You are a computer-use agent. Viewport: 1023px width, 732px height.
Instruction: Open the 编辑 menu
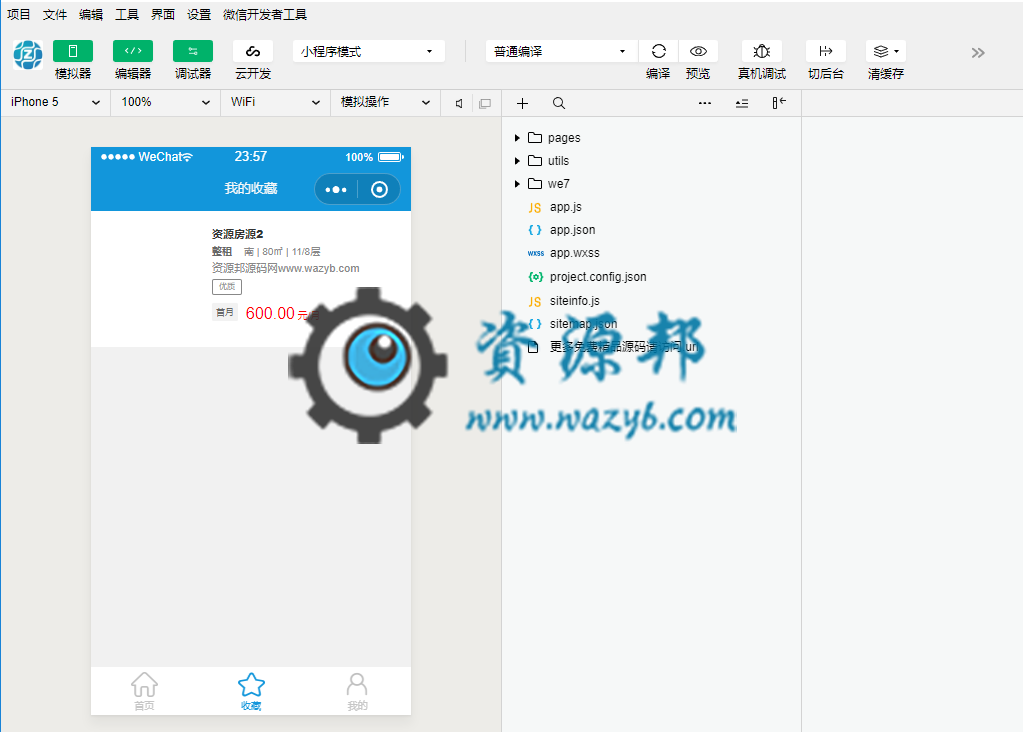[x=91, y=14]
